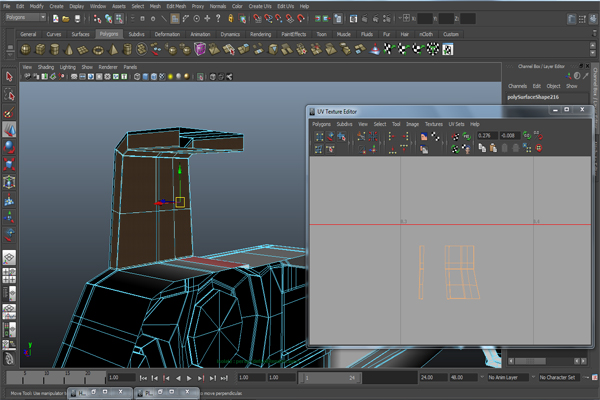Click the pyramid primitive shelf icon
Screen dimensions: 600x400
113,49
